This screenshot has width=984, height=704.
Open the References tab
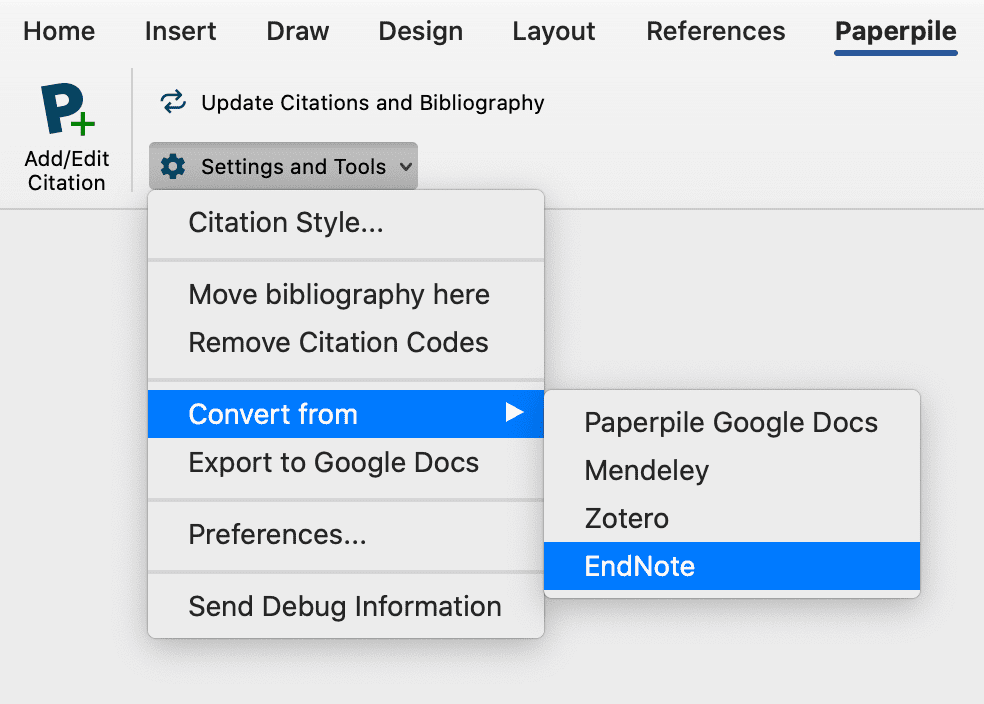coord(716,32)
